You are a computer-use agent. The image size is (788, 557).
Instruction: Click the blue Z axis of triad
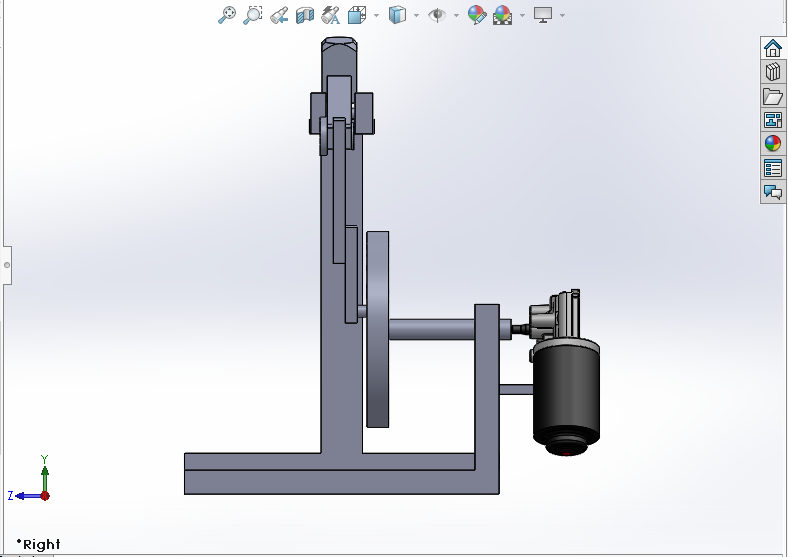pos(29,496)
